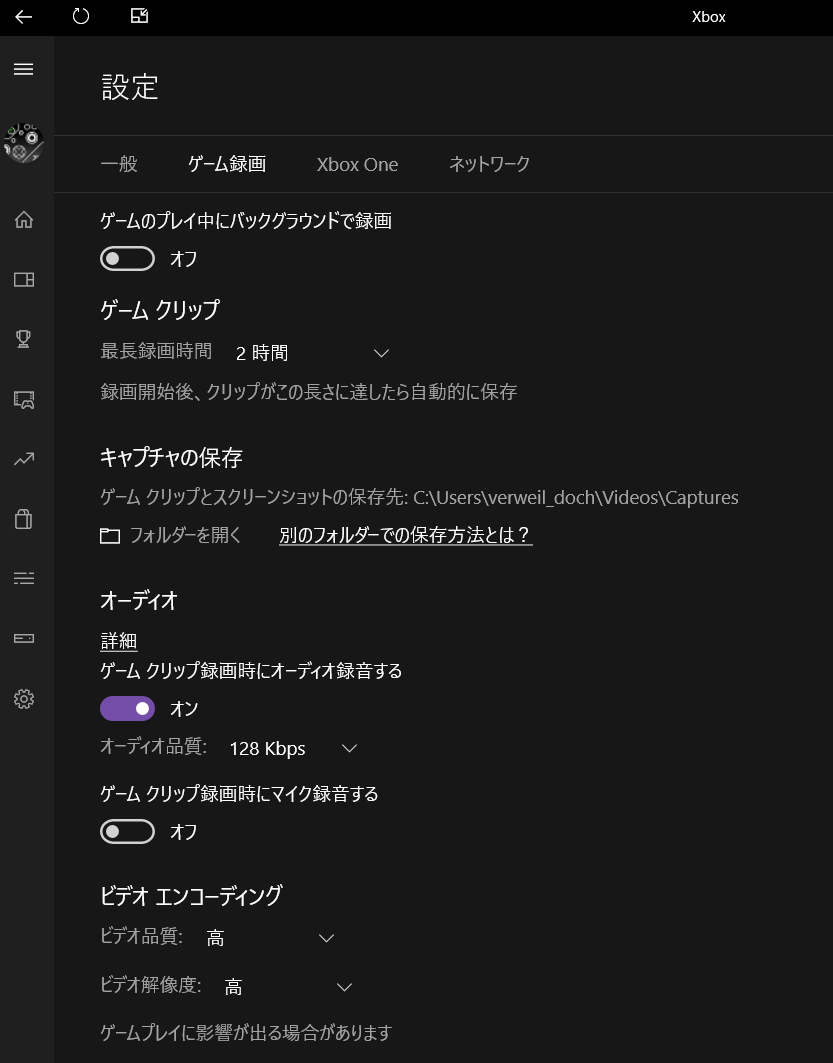The width and height of the screenshot is (833, 1063).
Task: Select the Home icon in the sidebar
Action: (x=24, y=219)
